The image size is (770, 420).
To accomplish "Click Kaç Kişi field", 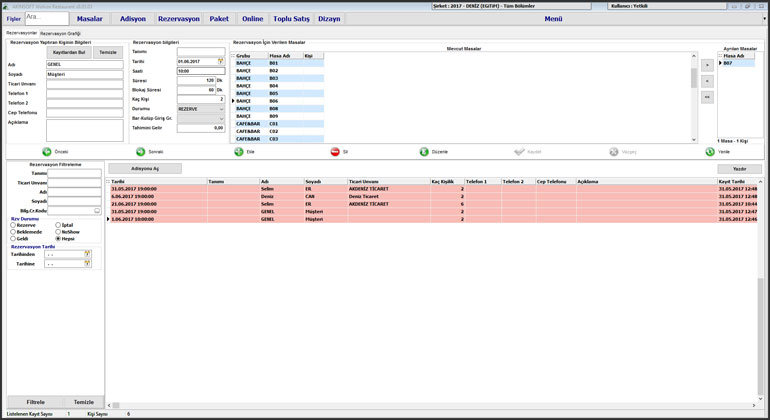I will coord(201,99).
